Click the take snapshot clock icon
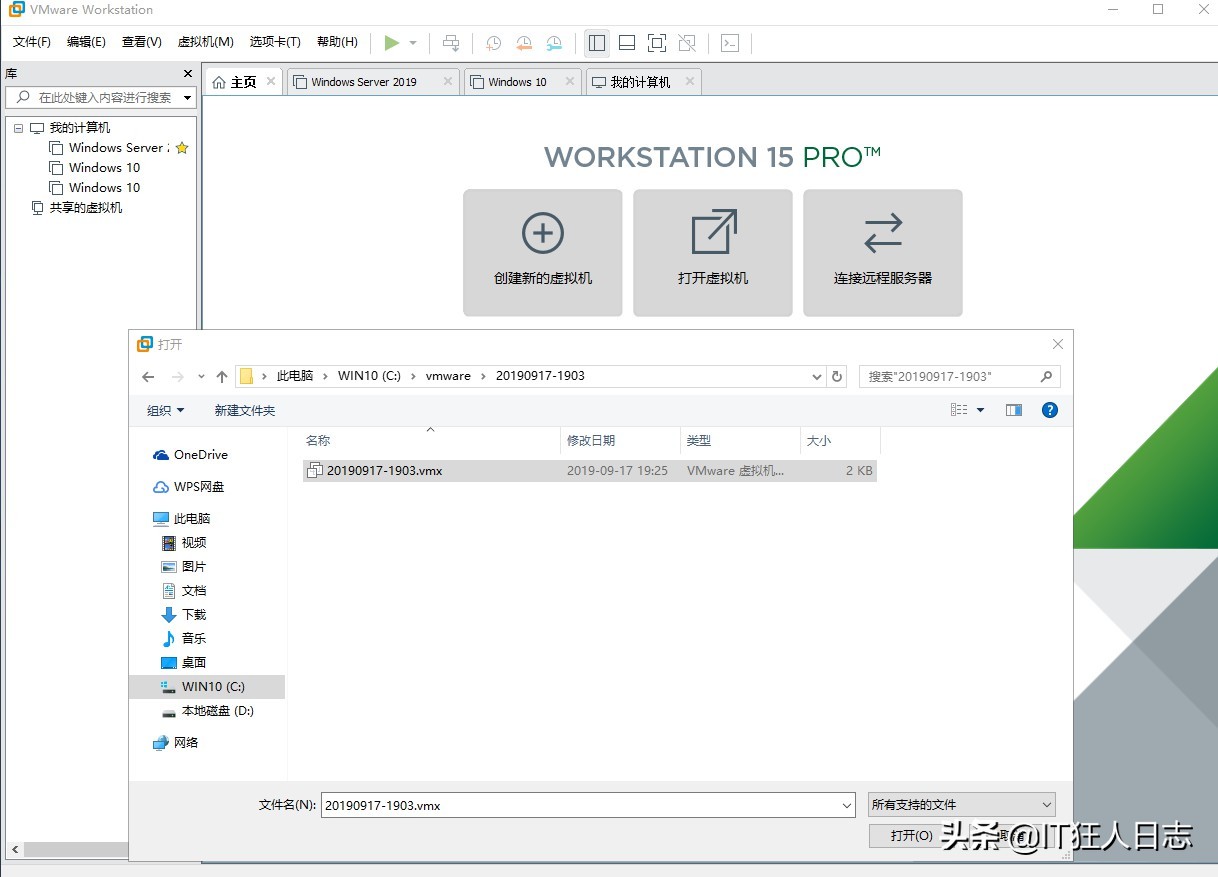Screen dimensions: 1218x877 493,43
